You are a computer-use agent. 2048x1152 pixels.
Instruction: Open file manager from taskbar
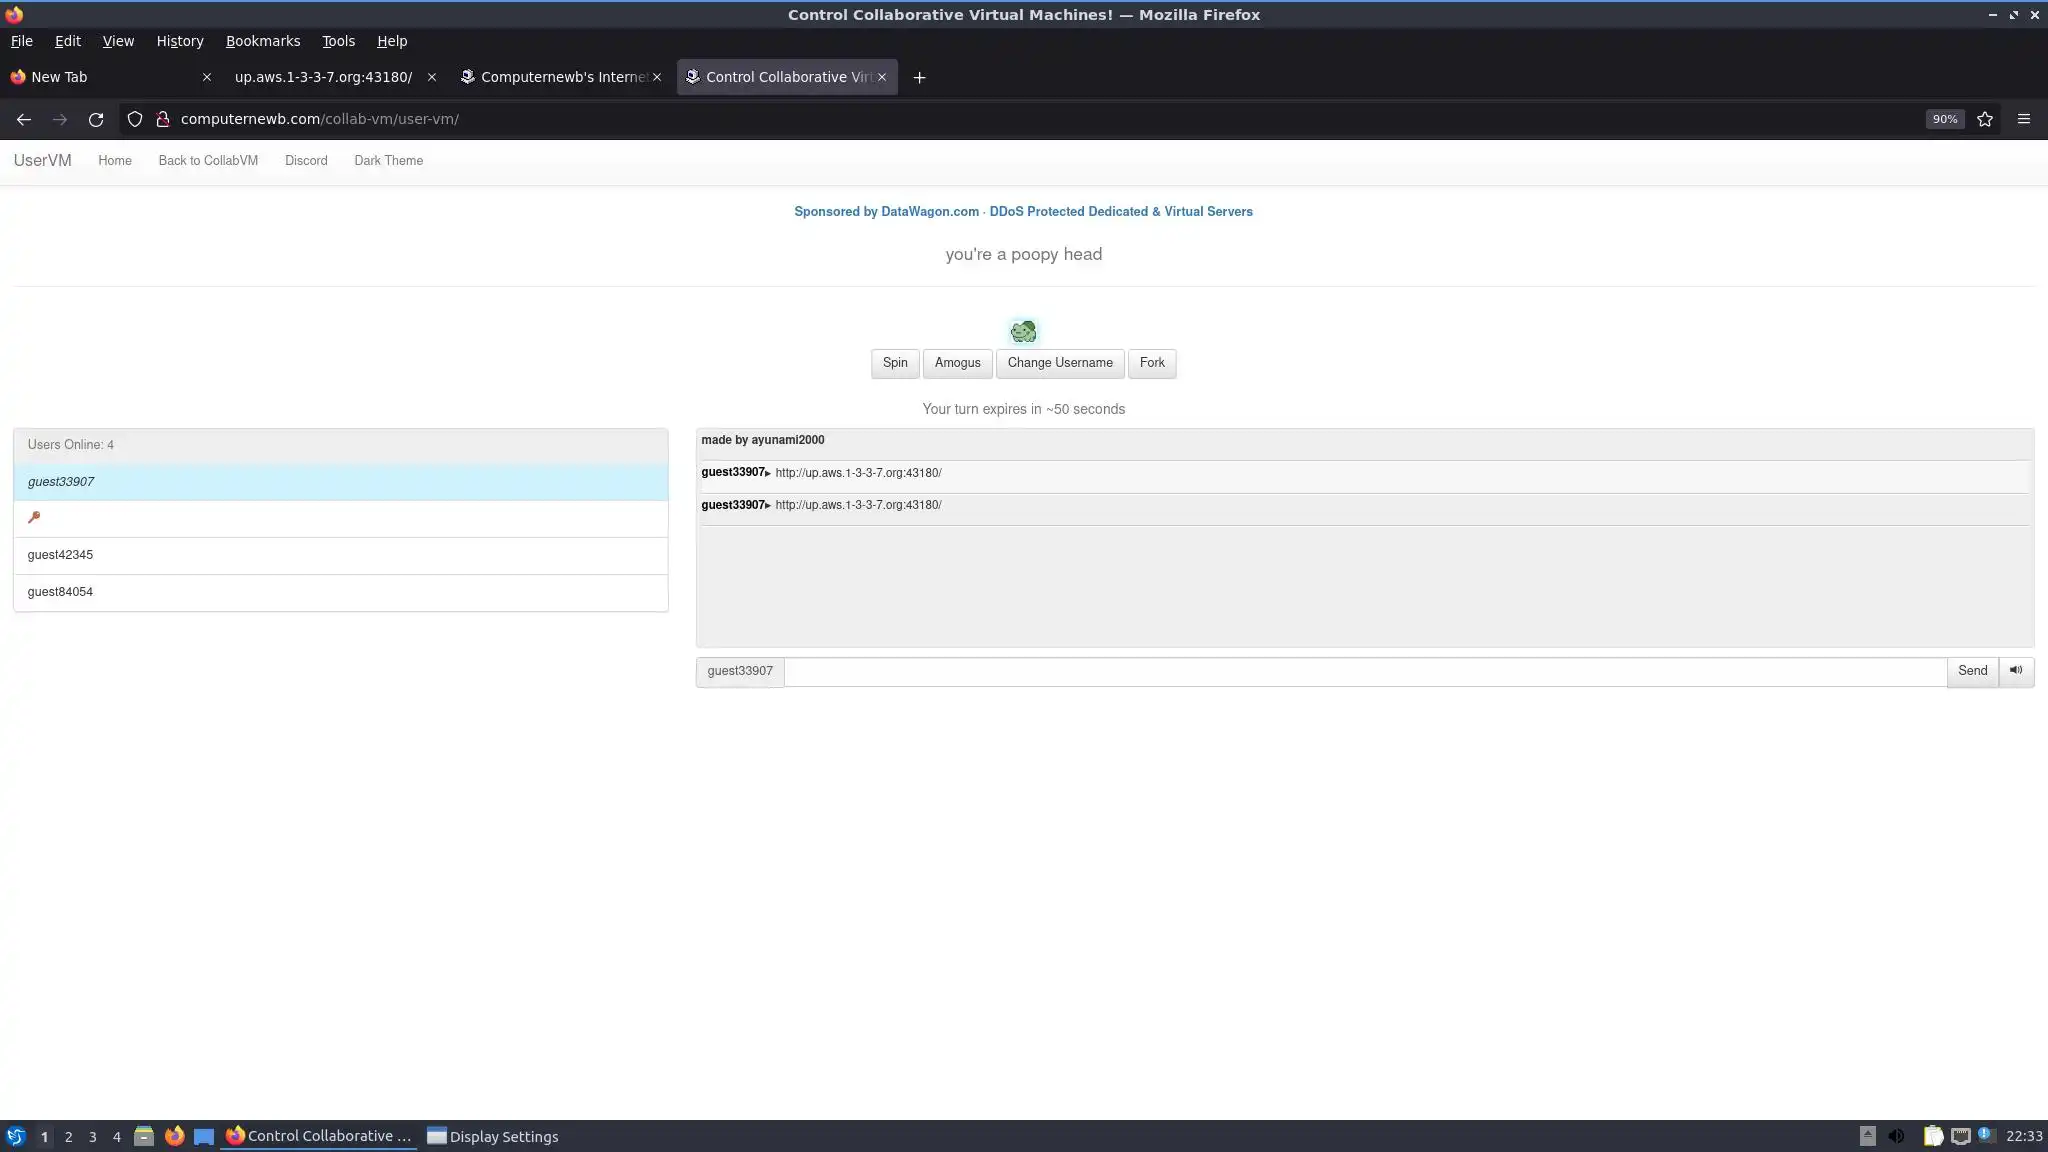[x=143, y=1136]
